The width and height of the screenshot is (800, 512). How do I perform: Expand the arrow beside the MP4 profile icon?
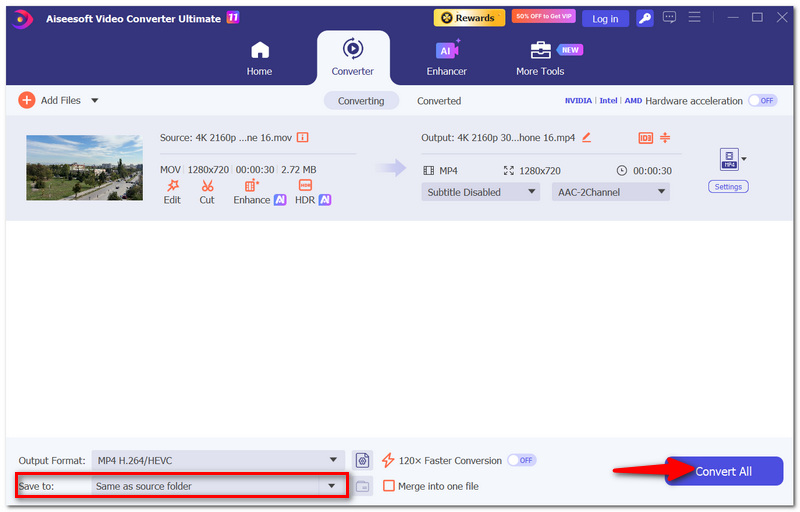pyautogui.click(x=744, y=159)
